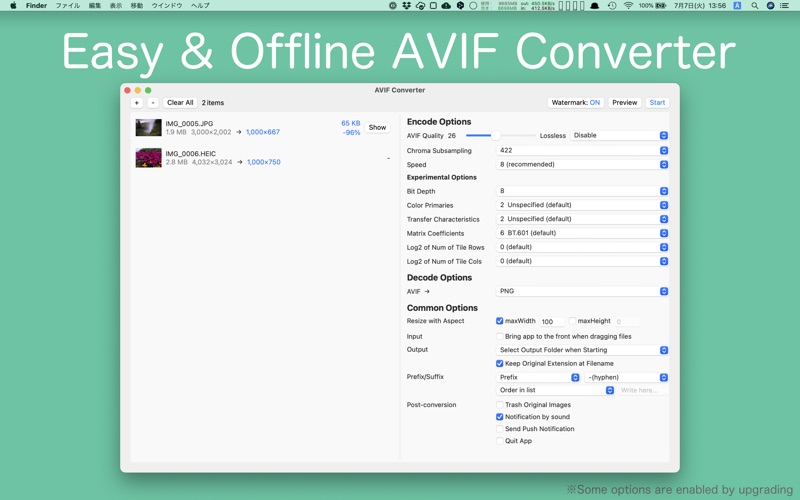The width and height of the screenshot is (800, 500).
Task: Open the Order in list dropdown
Action: pos(555,390)
